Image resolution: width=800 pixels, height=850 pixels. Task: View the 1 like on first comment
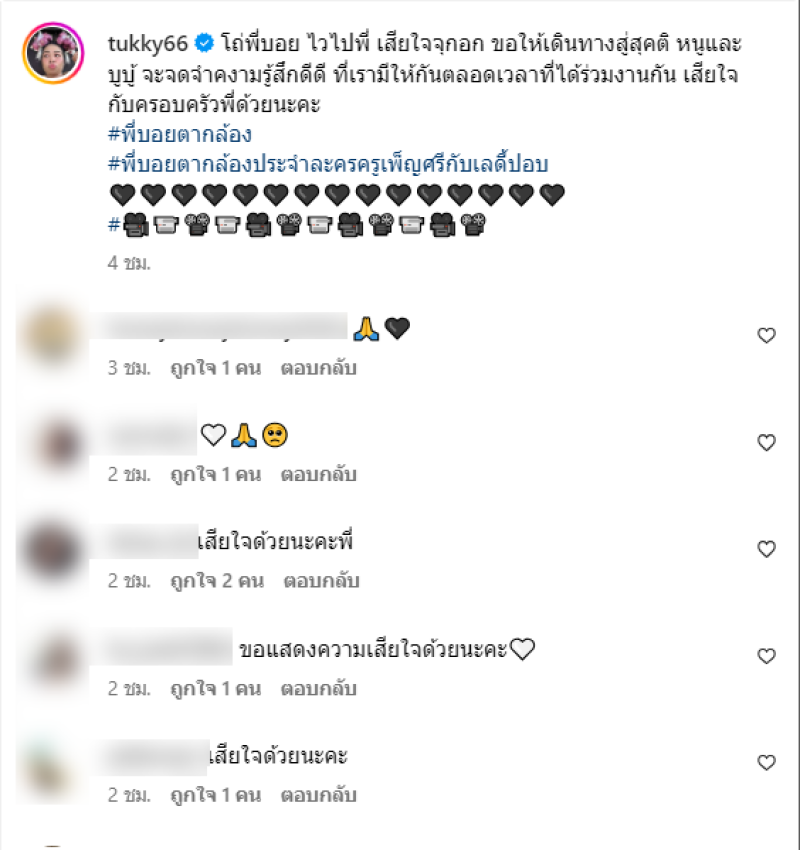coord(216,369)
